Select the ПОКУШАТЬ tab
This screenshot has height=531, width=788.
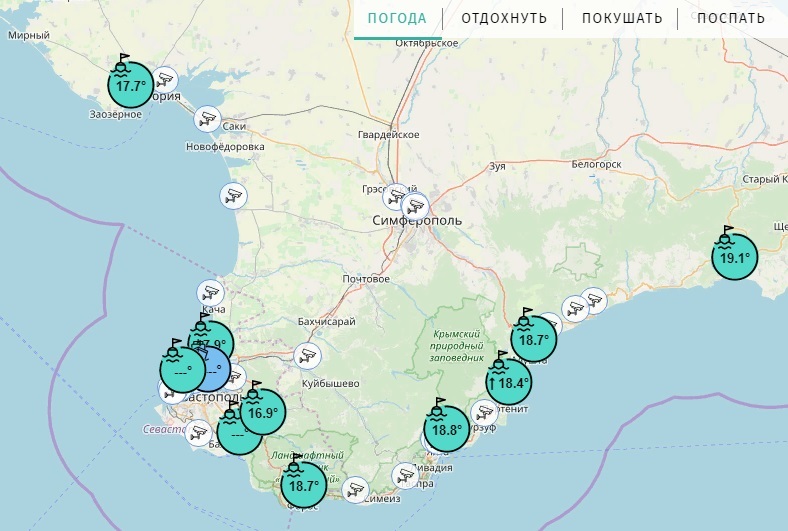point(622,18)
